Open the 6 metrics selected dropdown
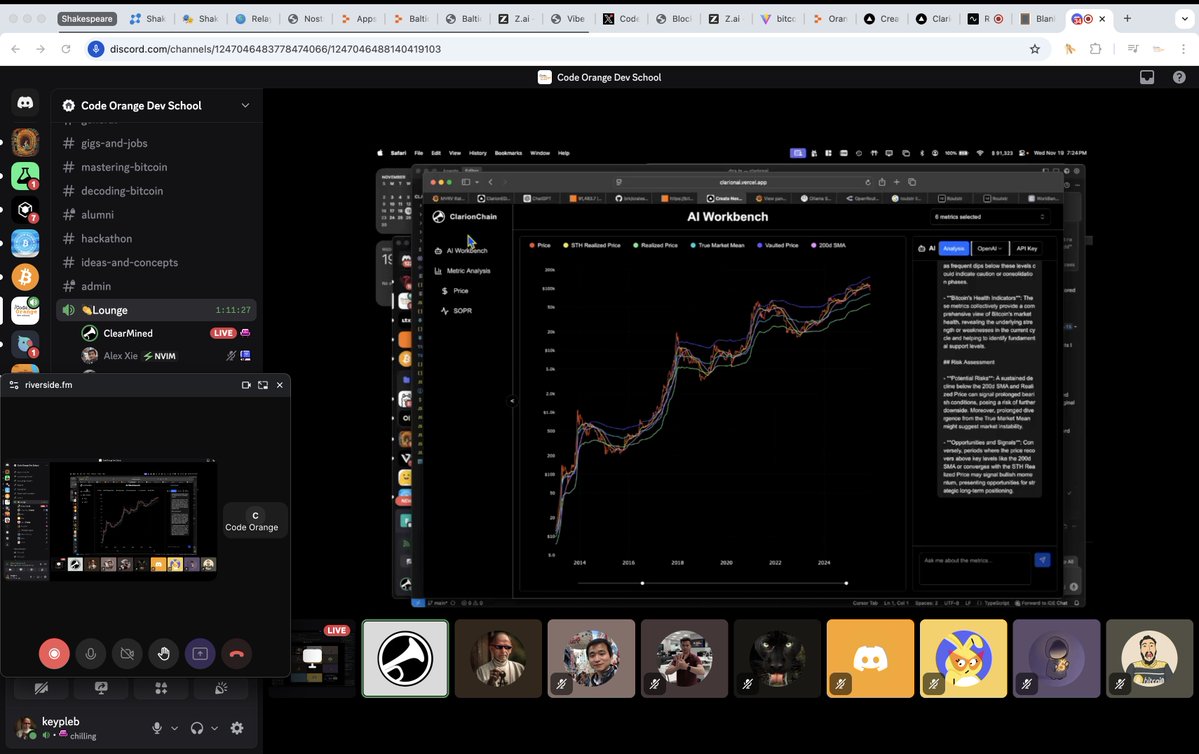1199x754 pixels. [988, 216]
